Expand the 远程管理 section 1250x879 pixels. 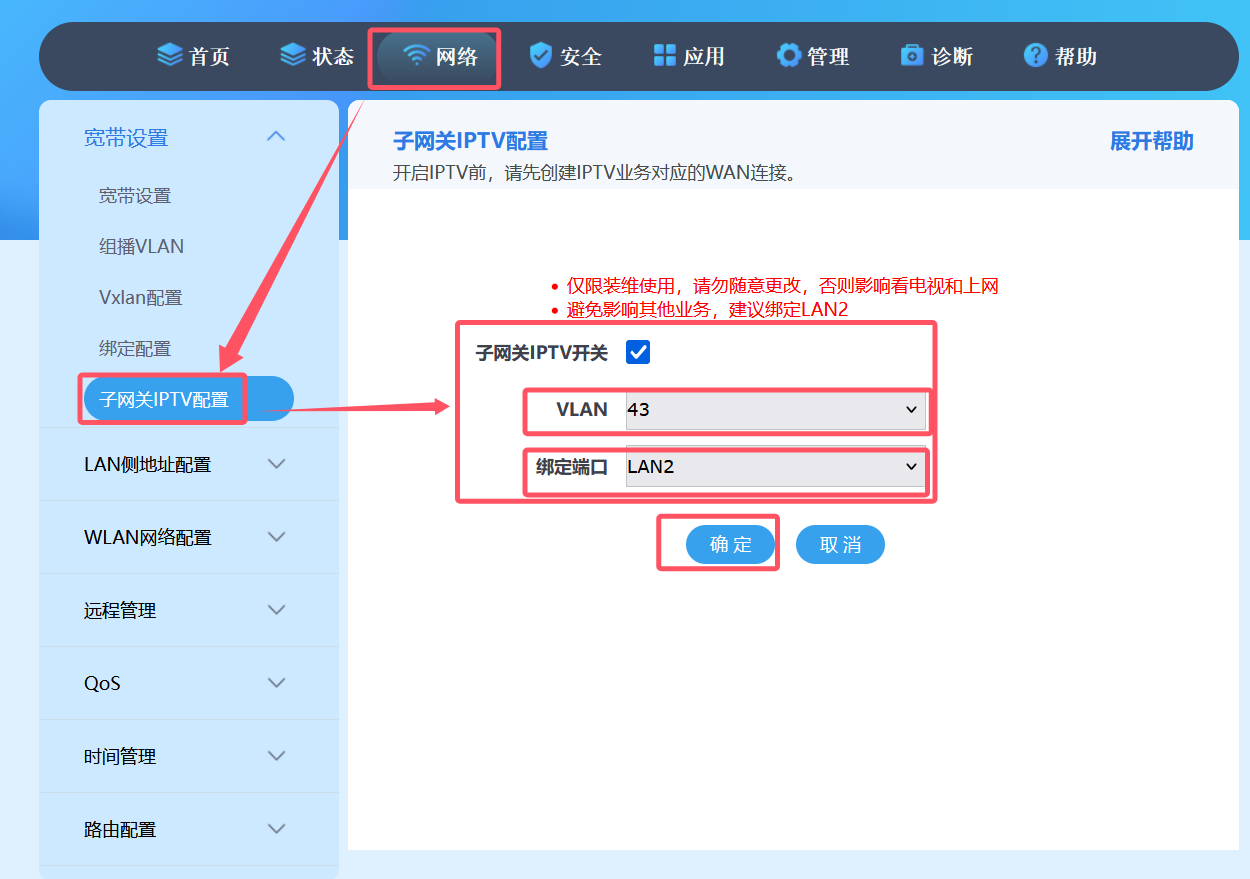point(189,611)
